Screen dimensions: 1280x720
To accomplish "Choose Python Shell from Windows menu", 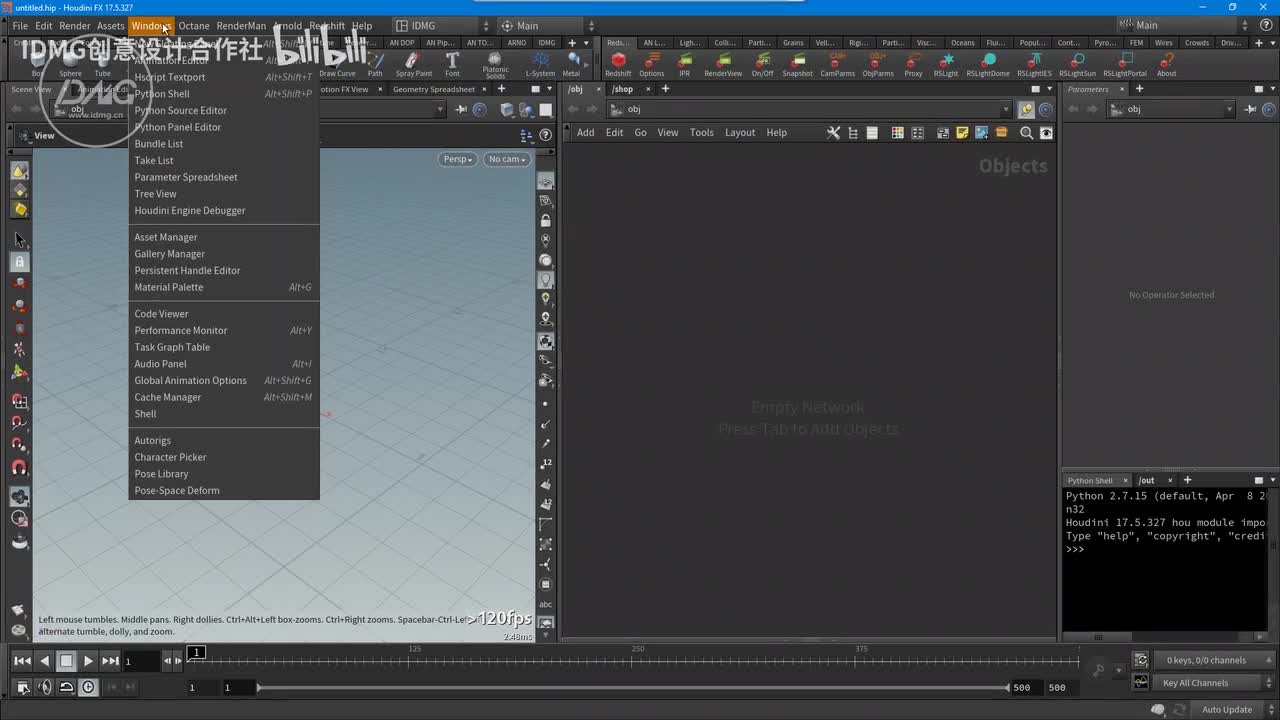I will 162,94.
